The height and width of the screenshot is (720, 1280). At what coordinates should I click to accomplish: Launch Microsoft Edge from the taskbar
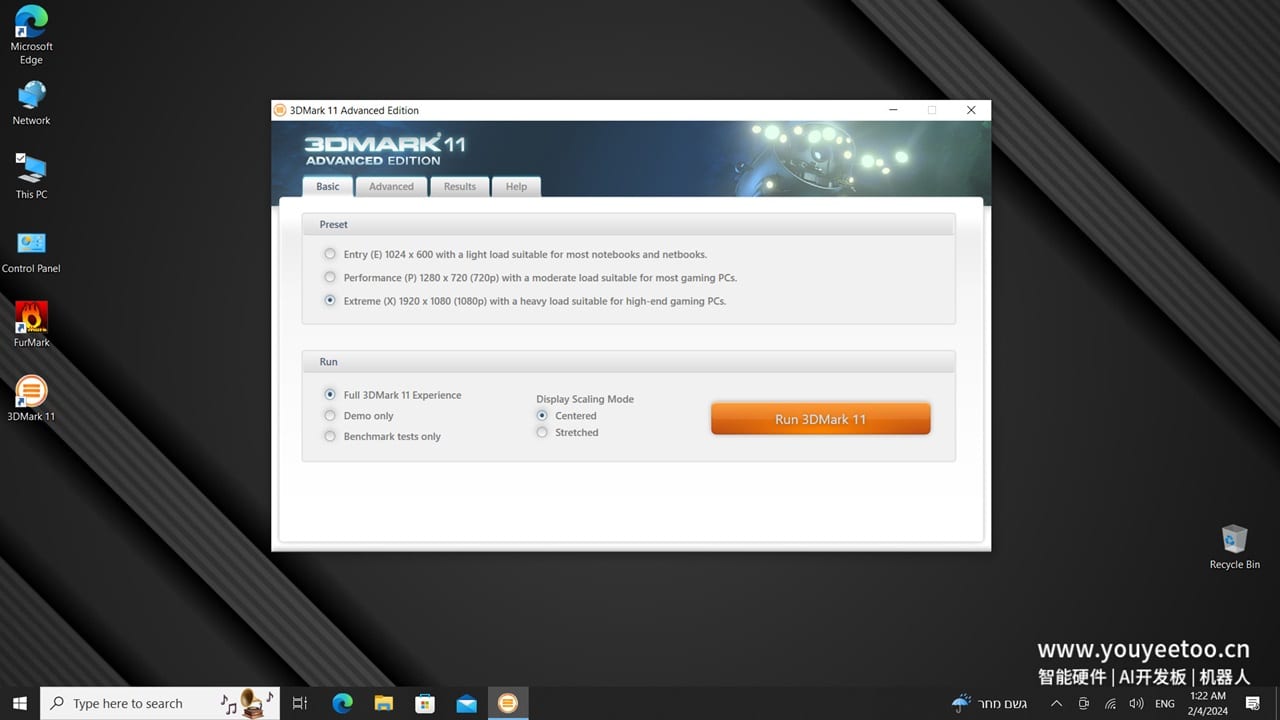[342, 703]
